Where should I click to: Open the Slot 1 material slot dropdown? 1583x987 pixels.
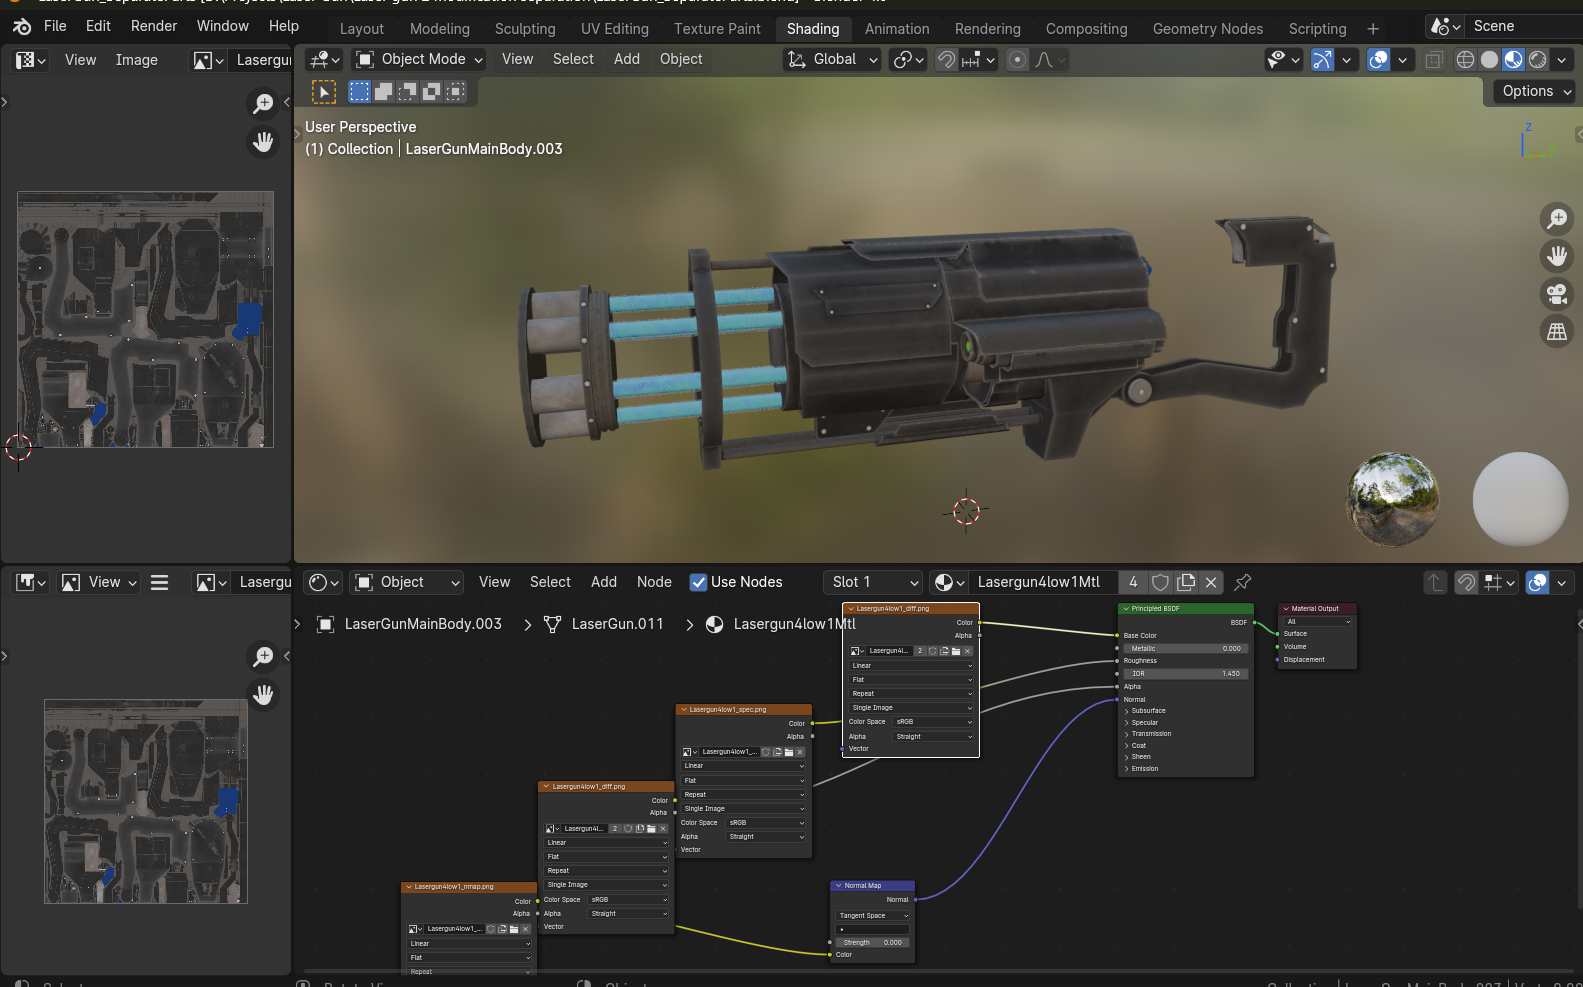point(873,582)
